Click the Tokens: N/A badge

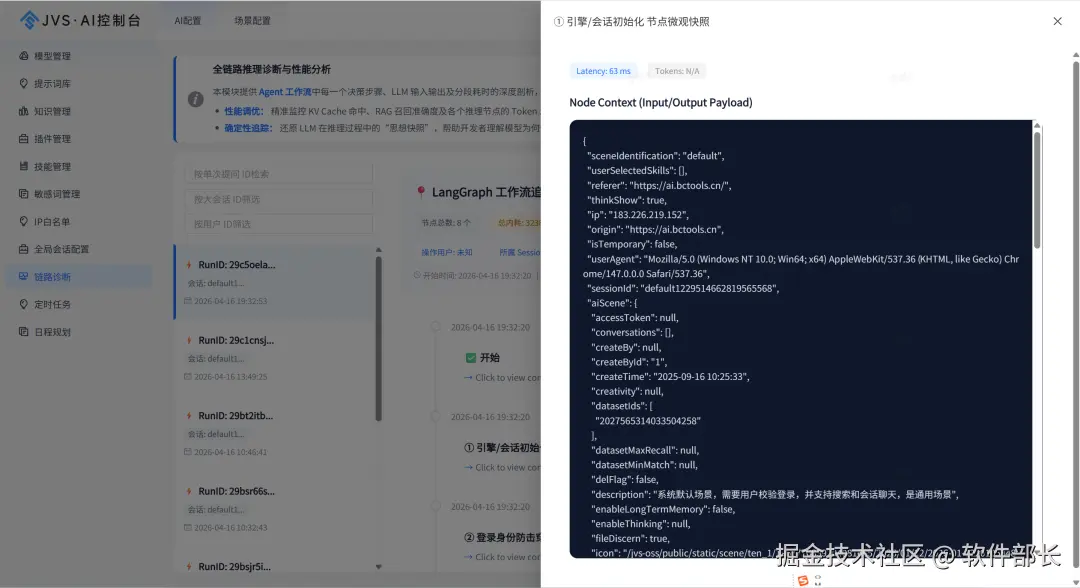[x=677, y=71]
